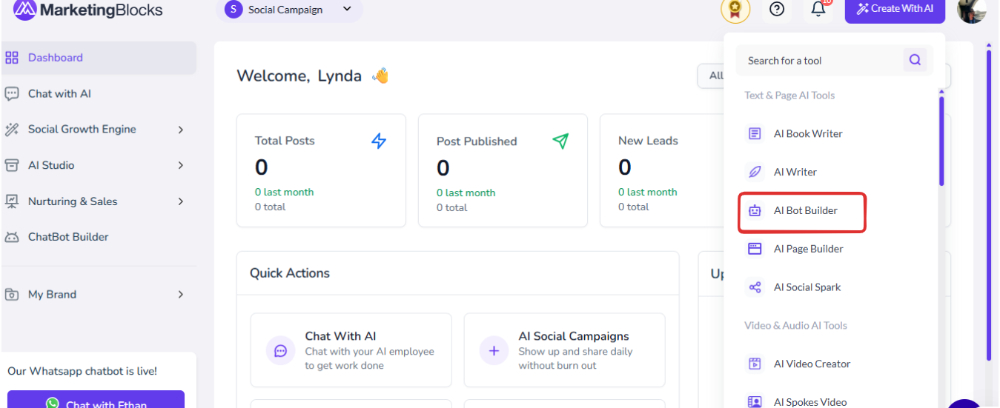Image resolution: width=1000 pixels, height=408 pixels.
Task: Click the Create With AI button
Action: (895, 10)
